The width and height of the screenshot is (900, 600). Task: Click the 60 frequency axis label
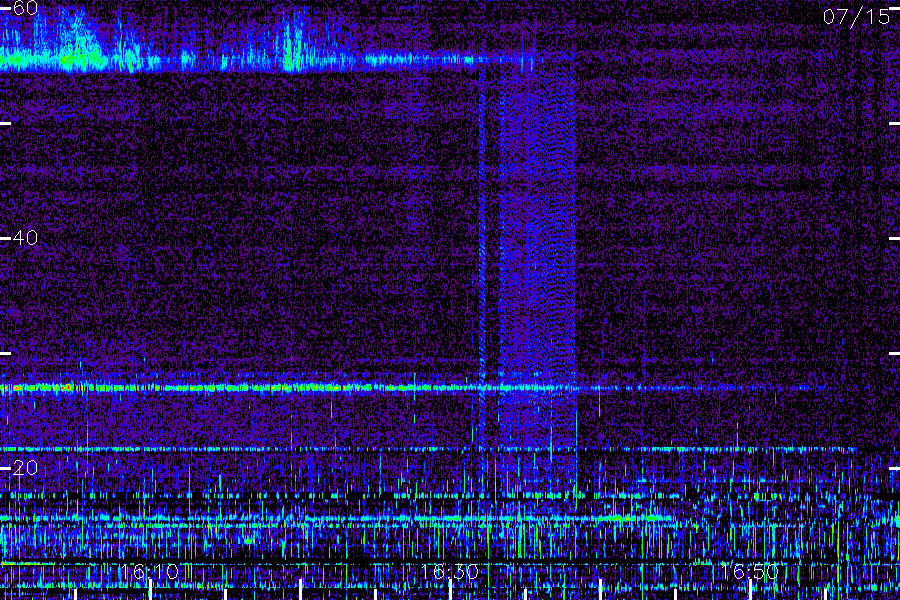[25, 8]
